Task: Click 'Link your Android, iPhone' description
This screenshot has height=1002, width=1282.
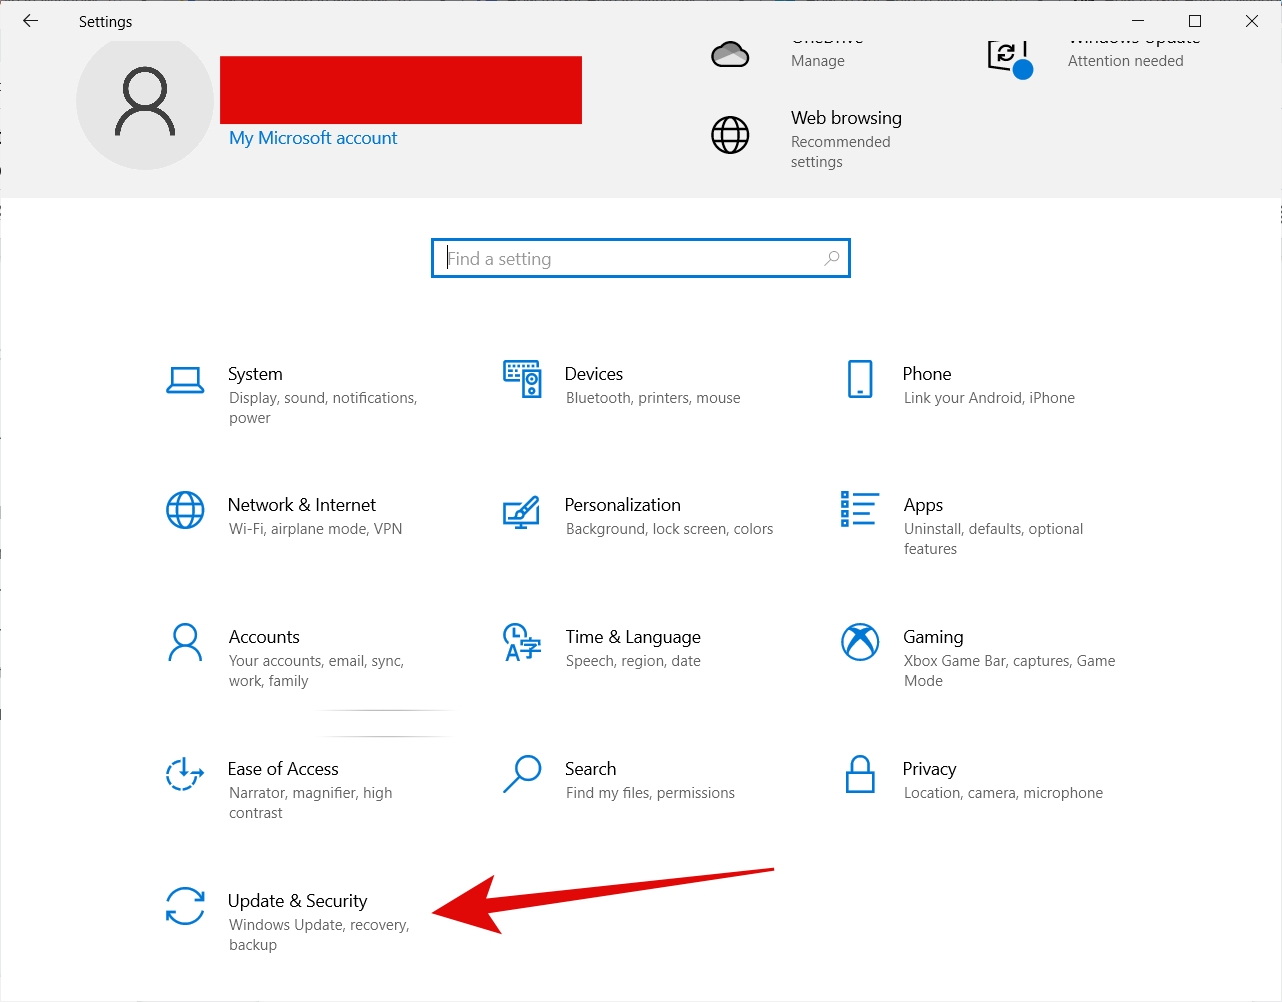Action: pyautogui.click(x=989, y=398)
